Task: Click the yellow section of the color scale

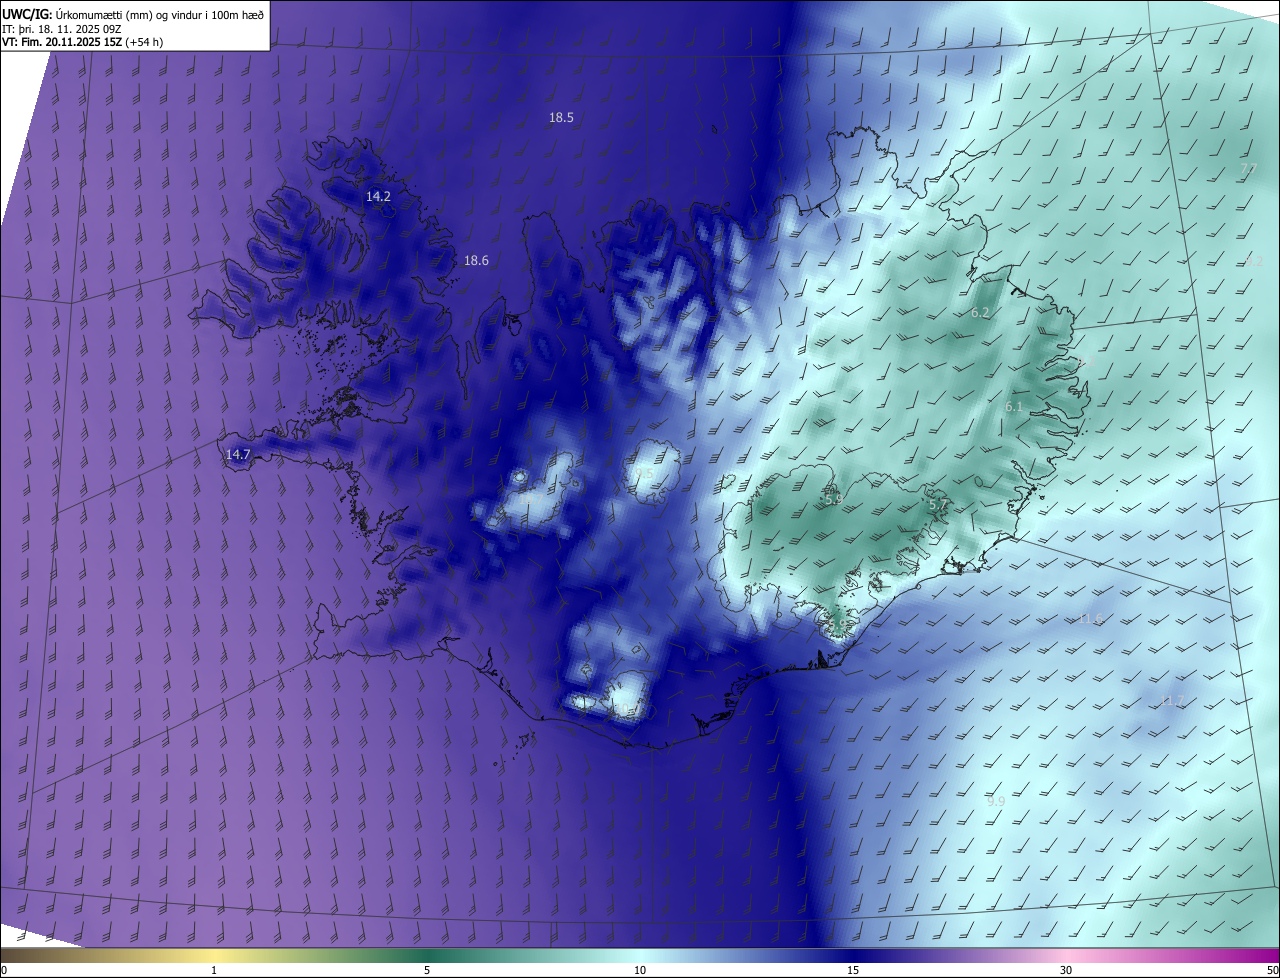Action: (215, 955)
